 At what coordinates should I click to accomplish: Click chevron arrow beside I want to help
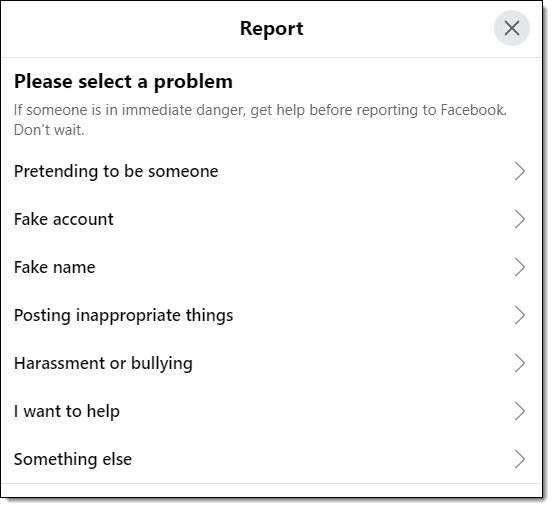tap(519, 411)
